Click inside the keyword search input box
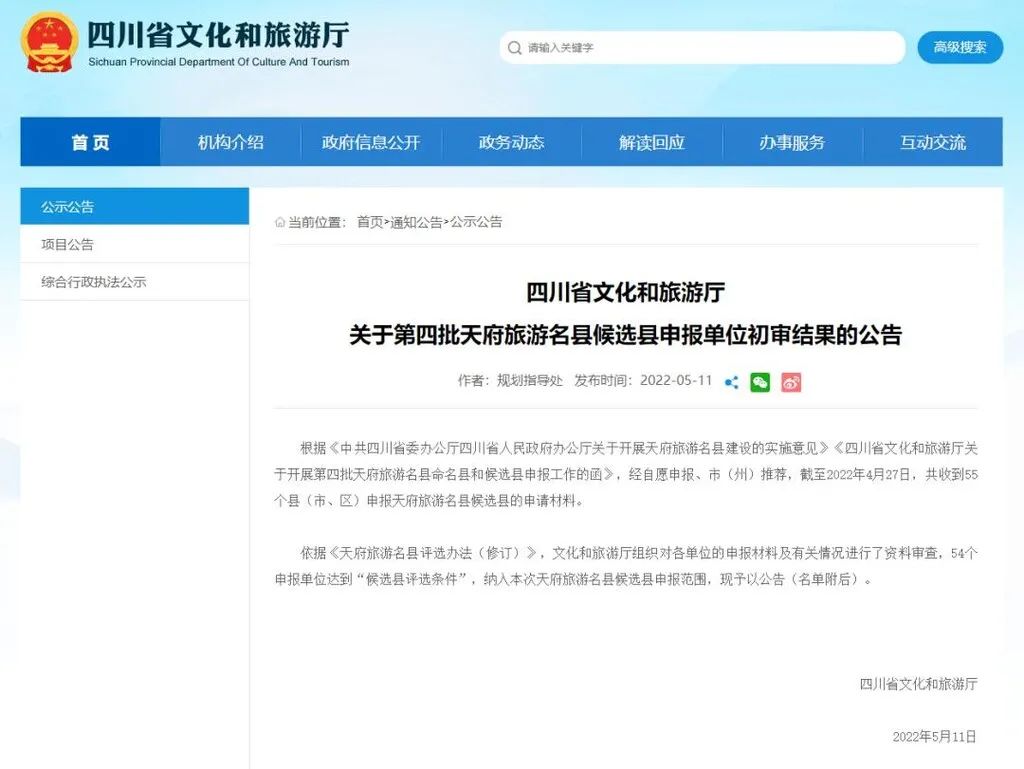The image size is (1024, 769). click(700, 47)
